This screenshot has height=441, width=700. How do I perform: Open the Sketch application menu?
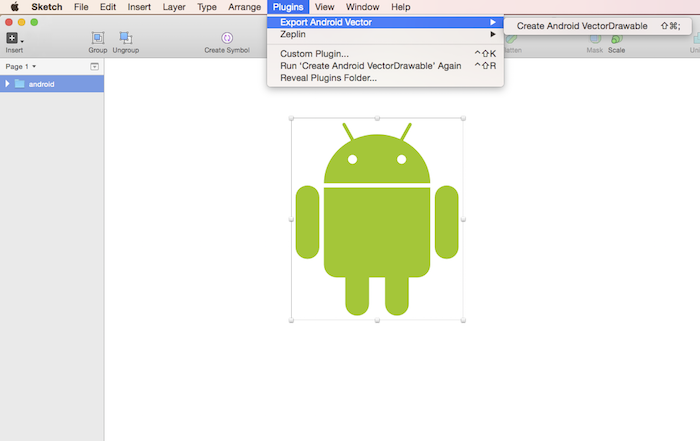46,7
